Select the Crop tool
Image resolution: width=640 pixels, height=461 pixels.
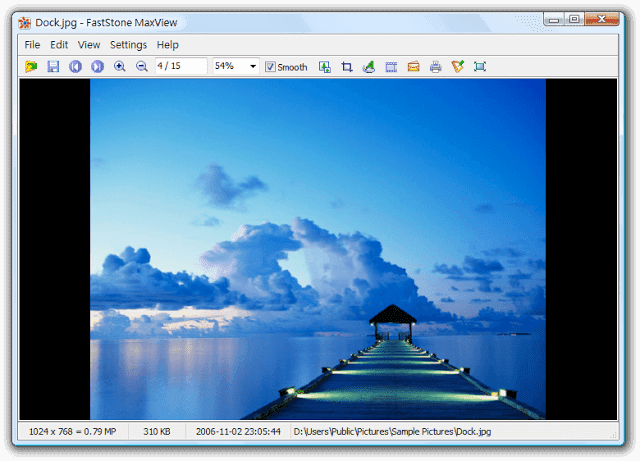pos(347,67)
